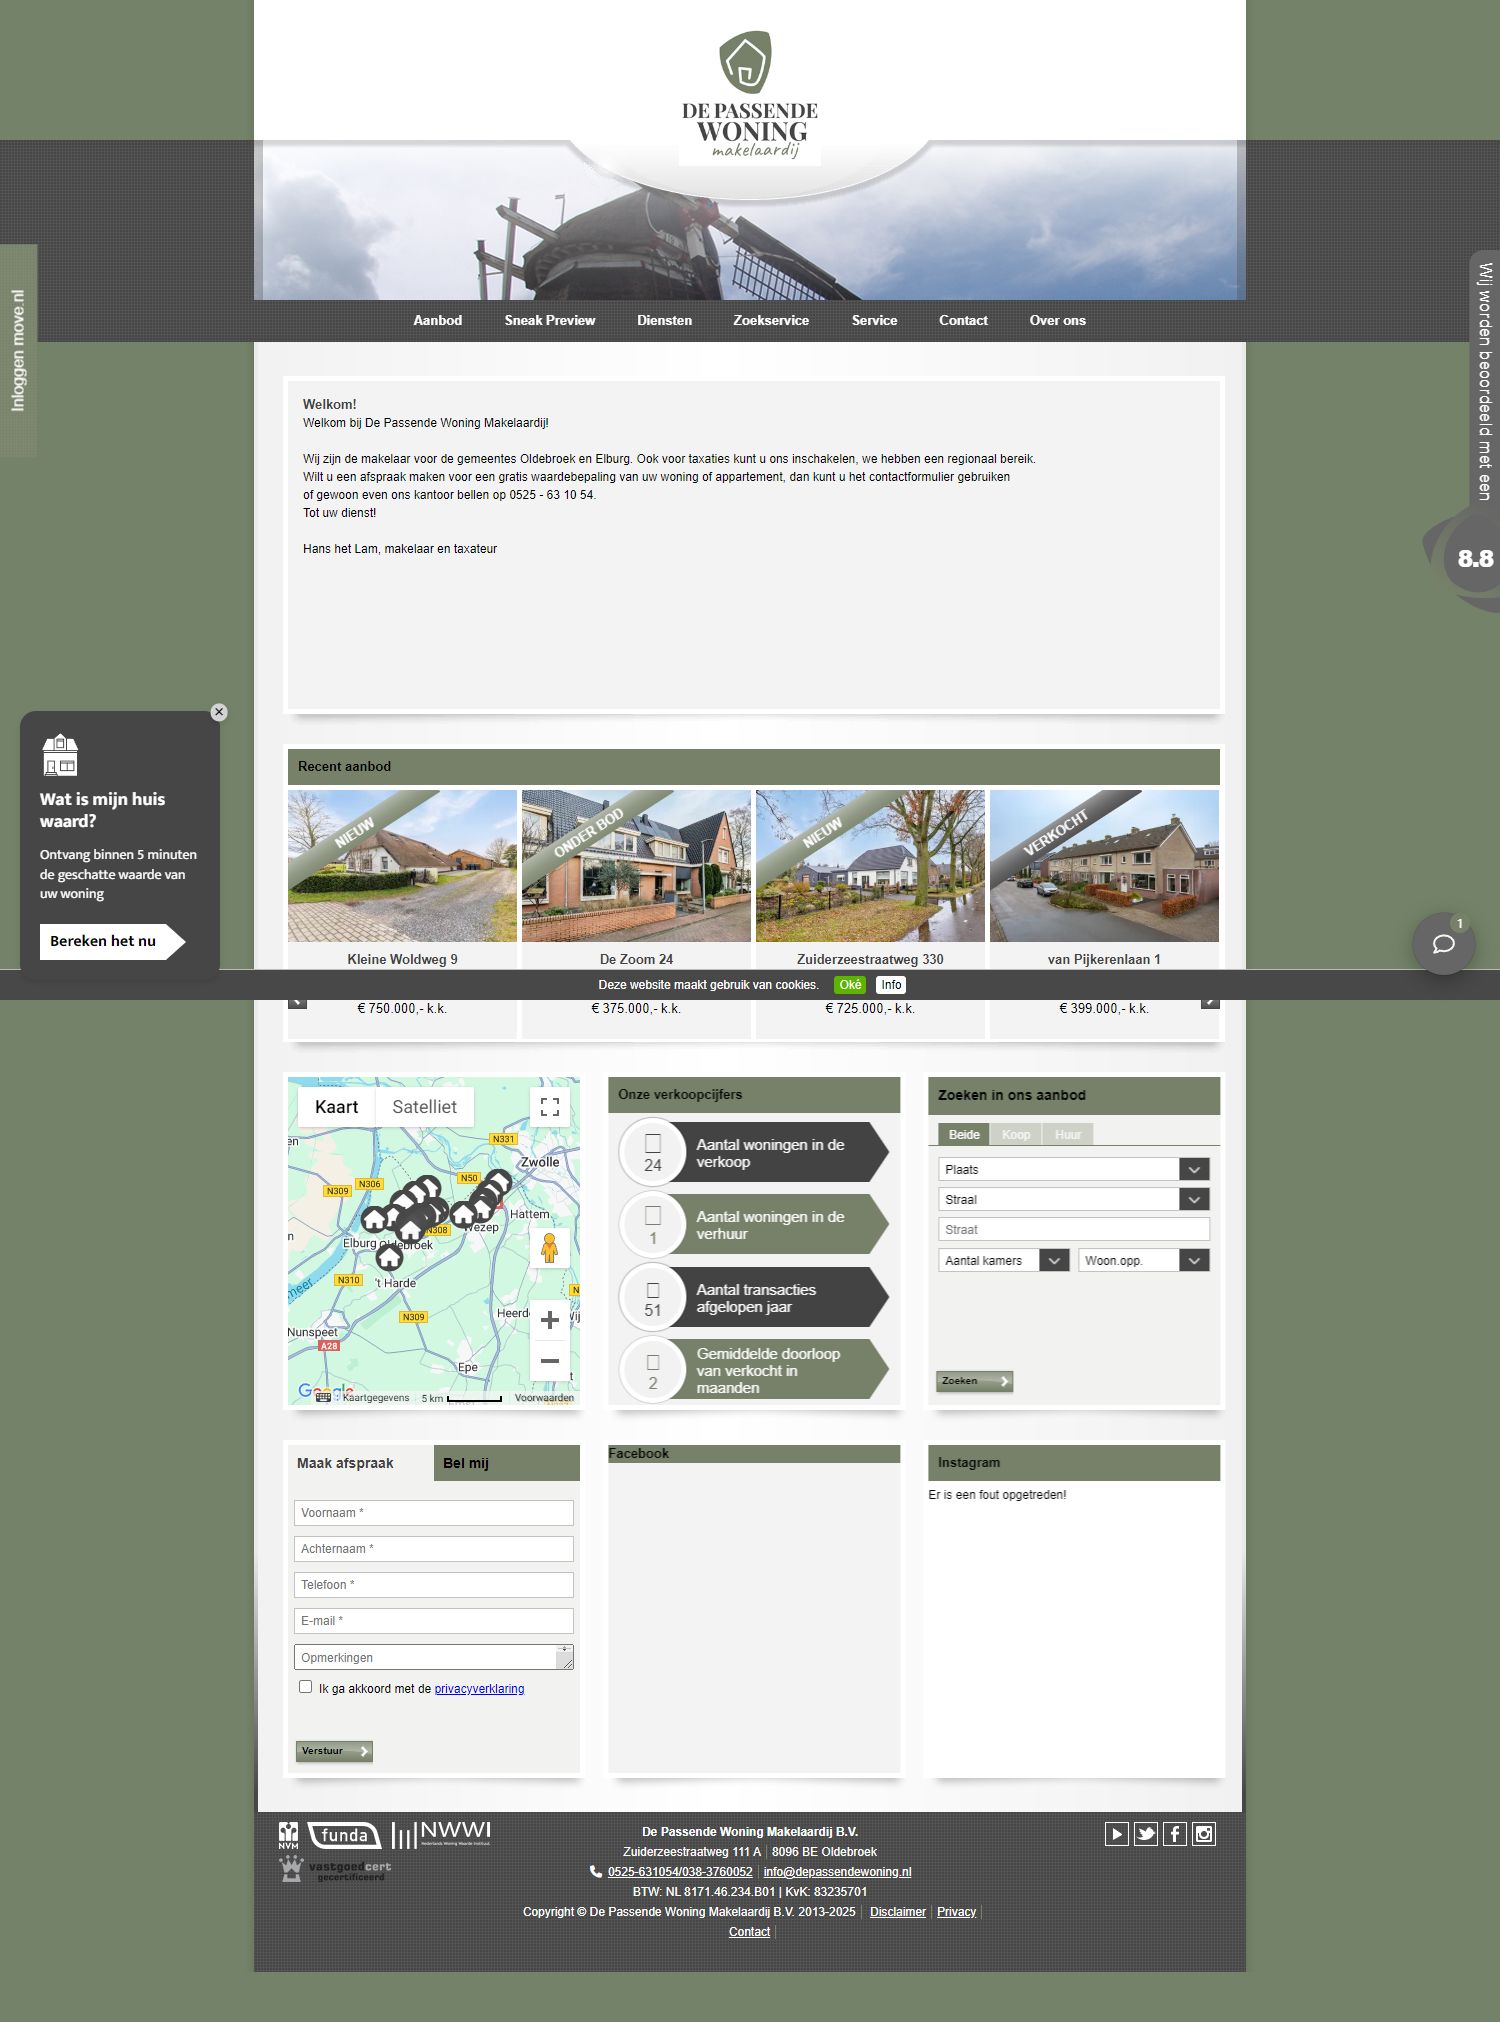Focus the Straat search input field

[1074, 1230]
